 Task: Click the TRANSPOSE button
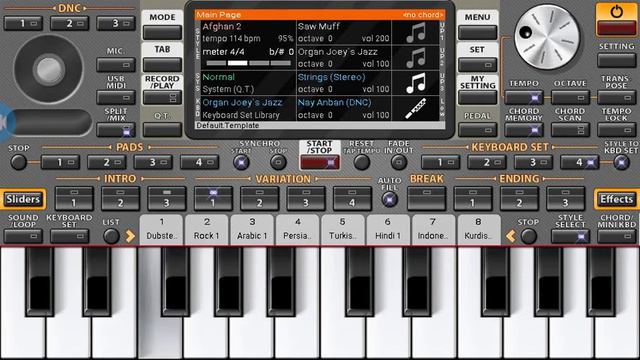(x=616, y=98)
